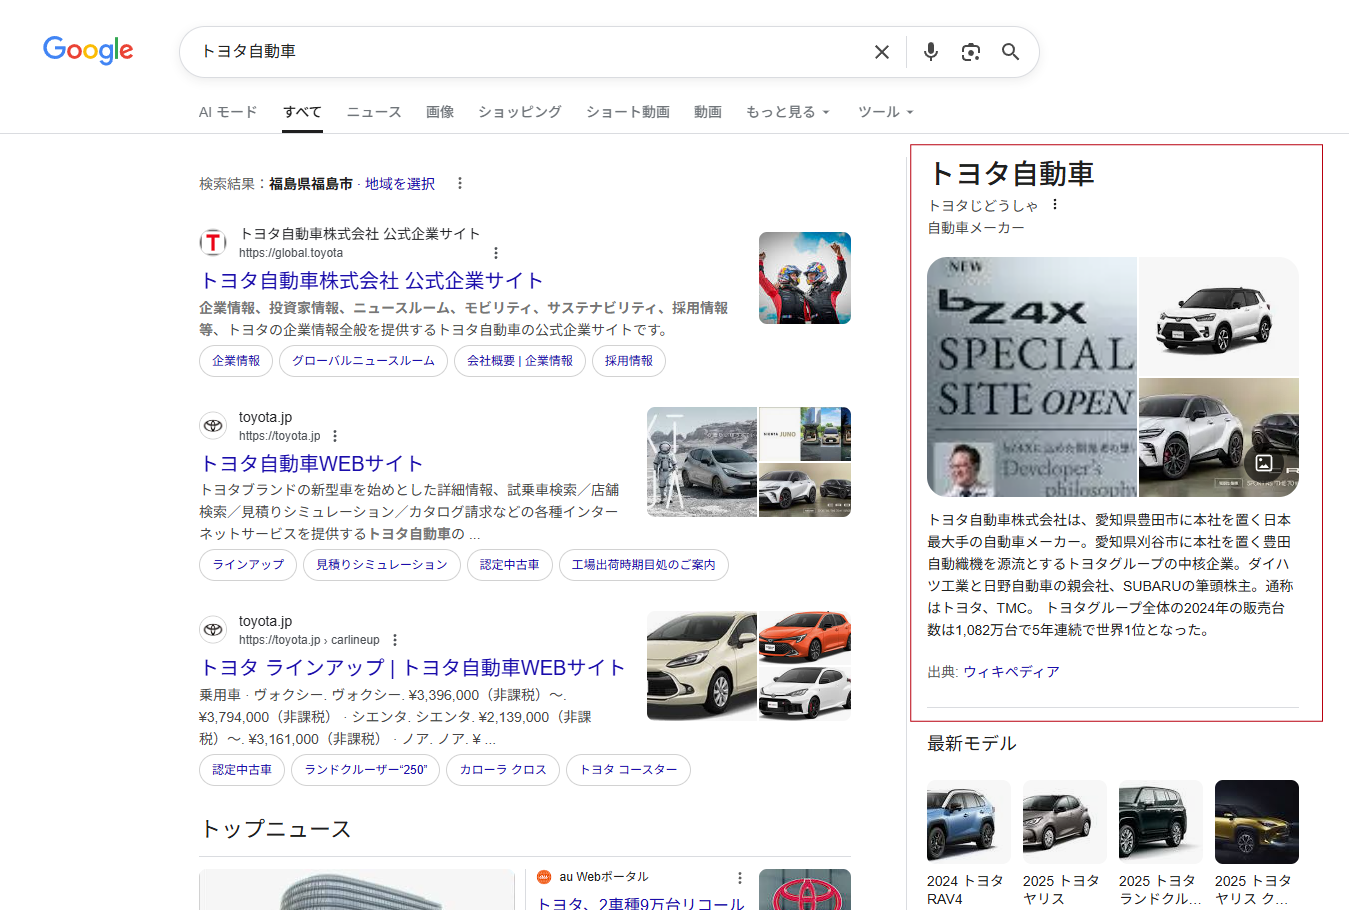Click the 採用情報 sitelink chip
1349x910 pixels.
(x=628, y=361)
